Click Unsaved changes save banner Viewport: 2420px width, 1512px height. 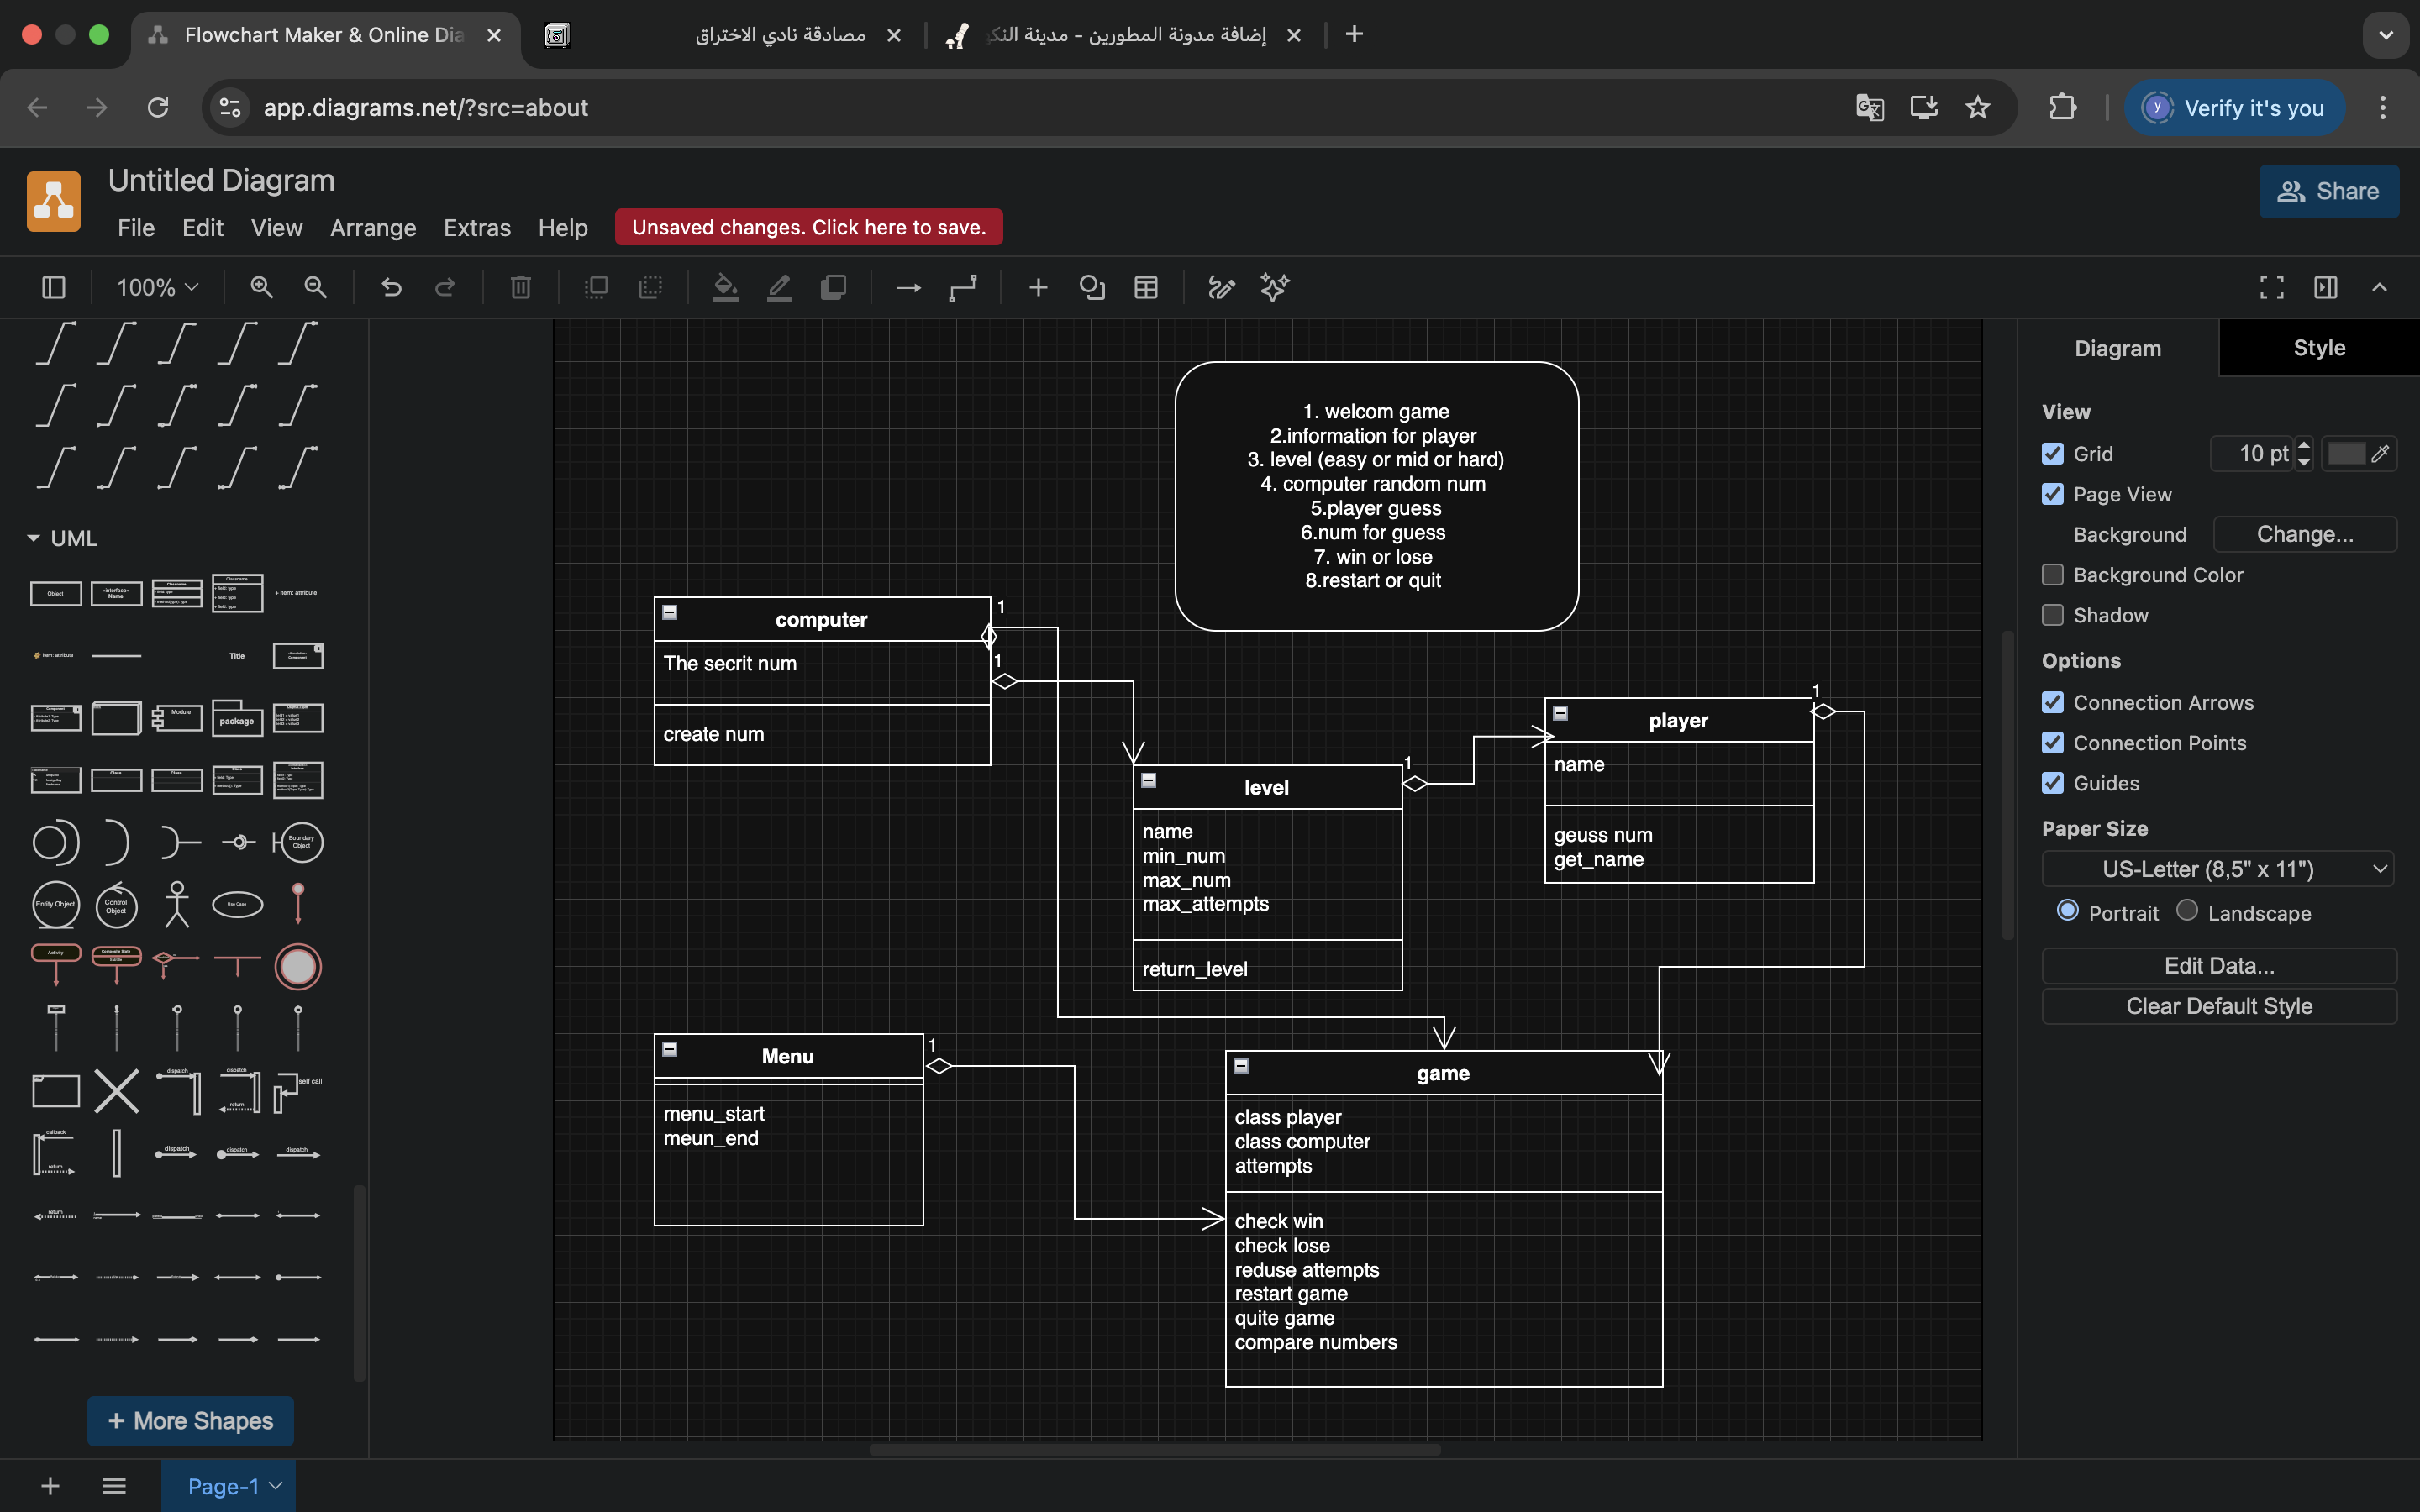click(x=808, y=227)
